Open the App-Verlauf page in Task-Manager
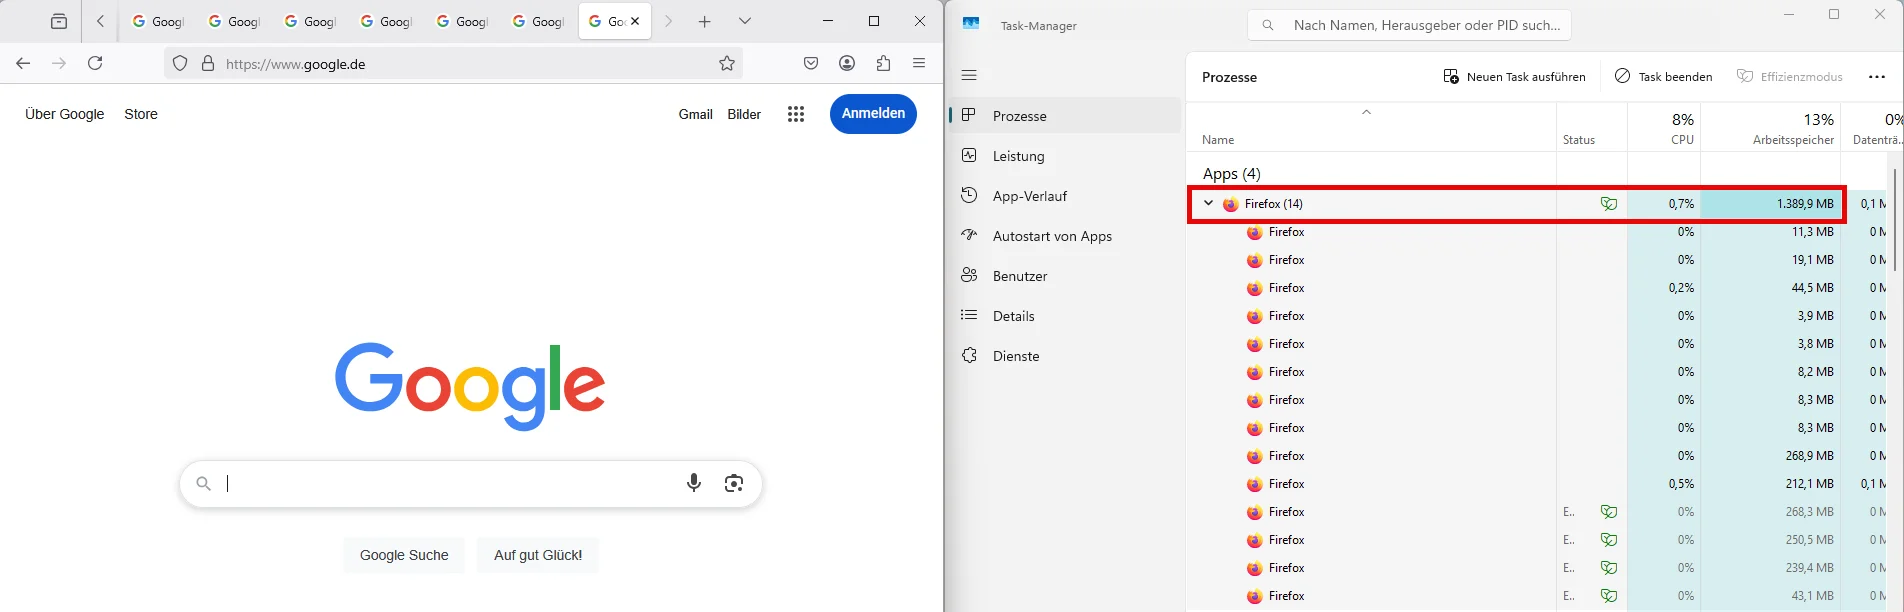The image size is (1904, 612). click(1065, 196)
